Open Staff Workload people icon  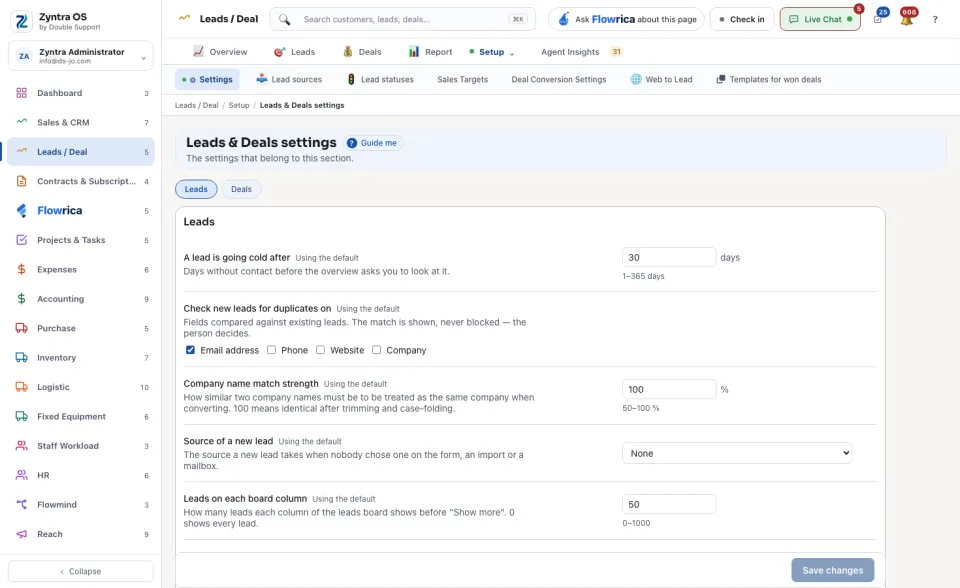(x=21, y=446)
